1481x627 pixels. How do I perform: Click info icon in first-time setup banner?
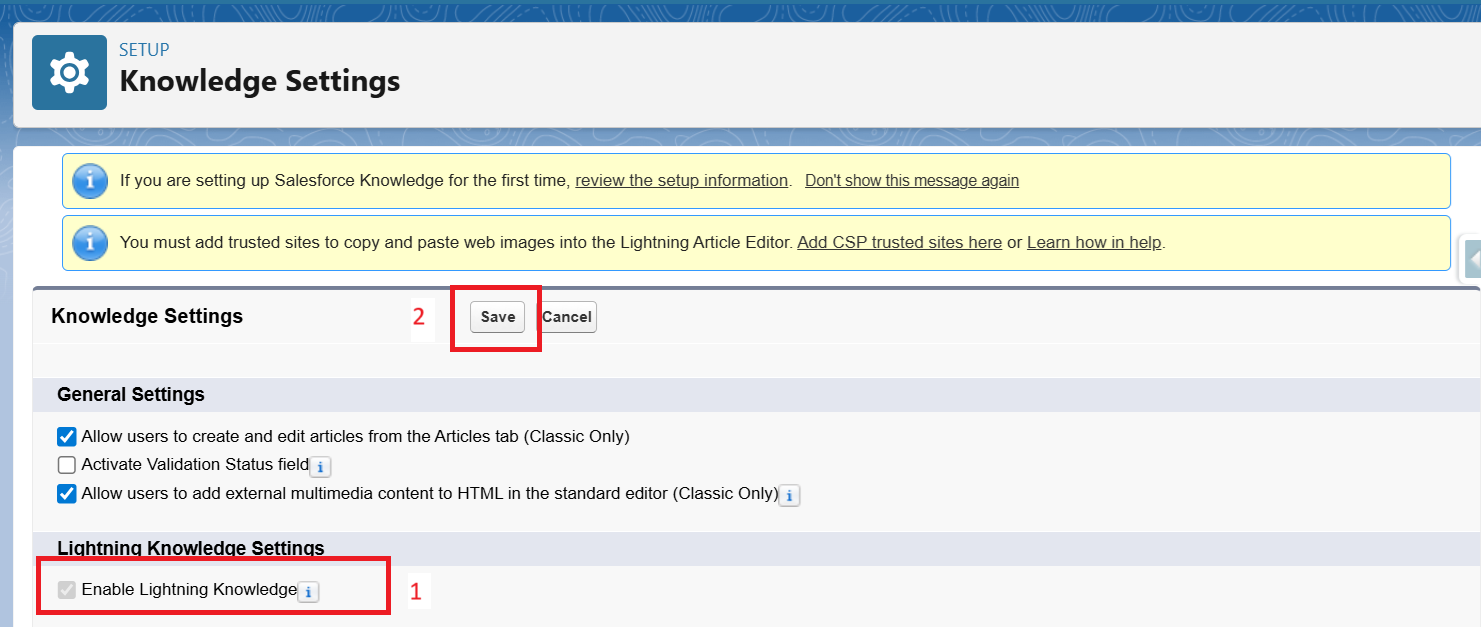click(x=91, y=181)
